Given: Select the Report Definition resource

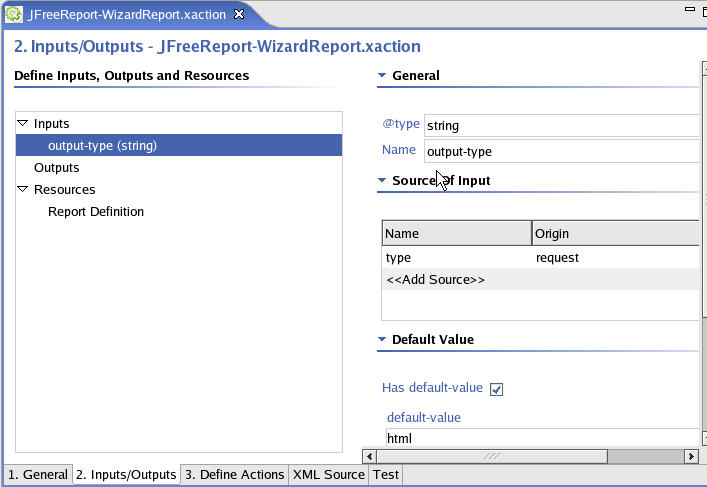Looking at the screenshot, I should pyautogui.click(x=96, y=211).
